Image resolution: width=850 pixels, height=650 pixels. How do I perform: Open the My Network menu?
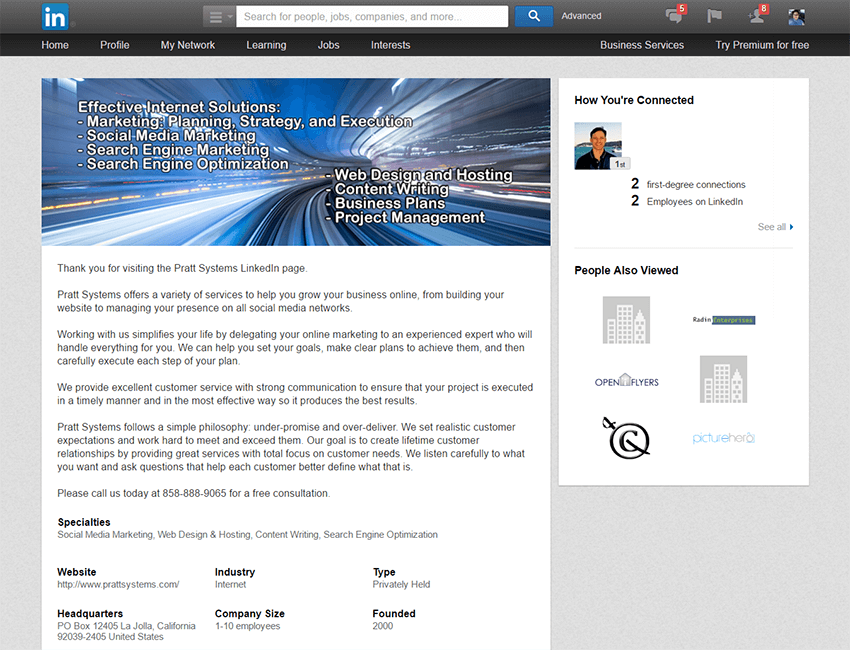[188, 45]
